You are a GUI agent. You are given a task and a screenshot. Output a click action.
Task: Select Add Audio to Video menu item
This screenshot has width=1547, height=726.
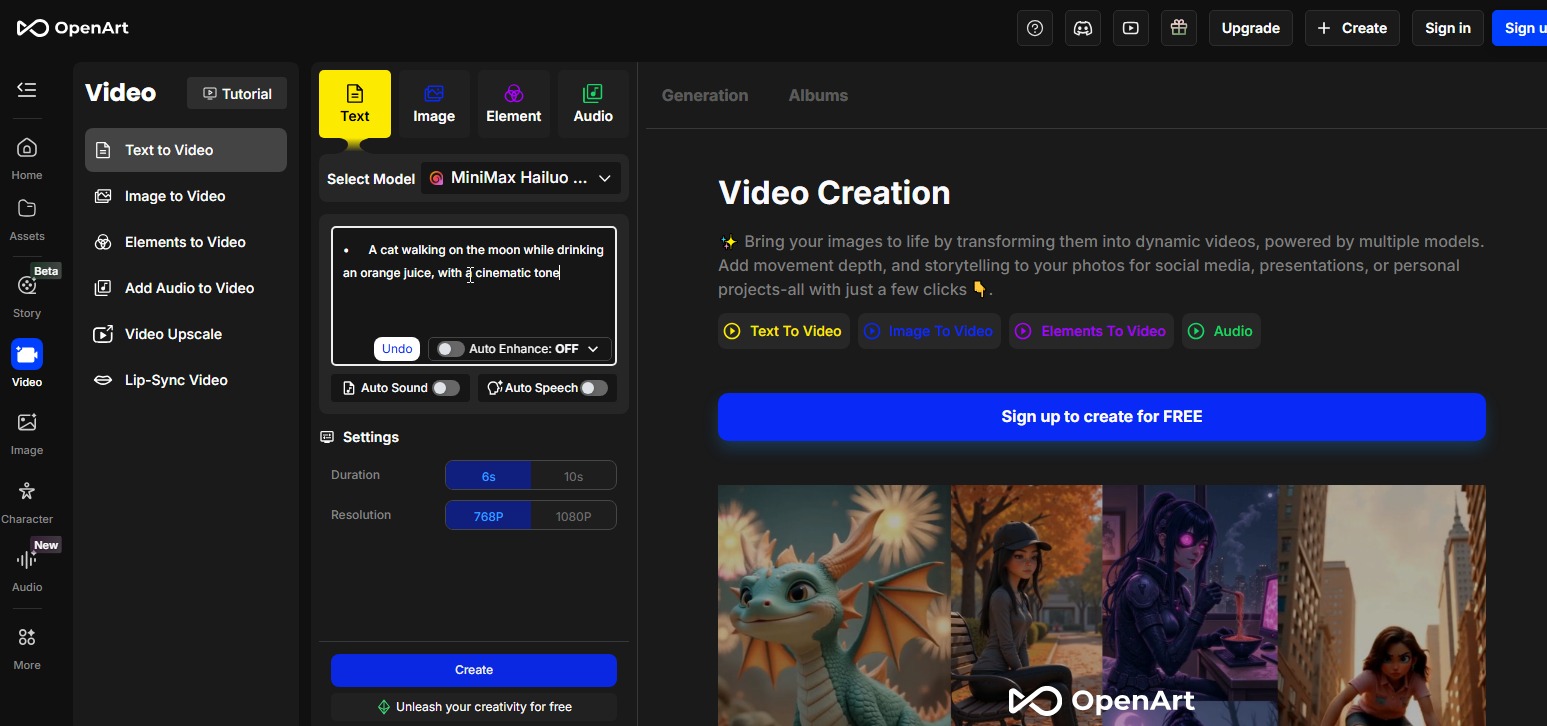(186, 288)
